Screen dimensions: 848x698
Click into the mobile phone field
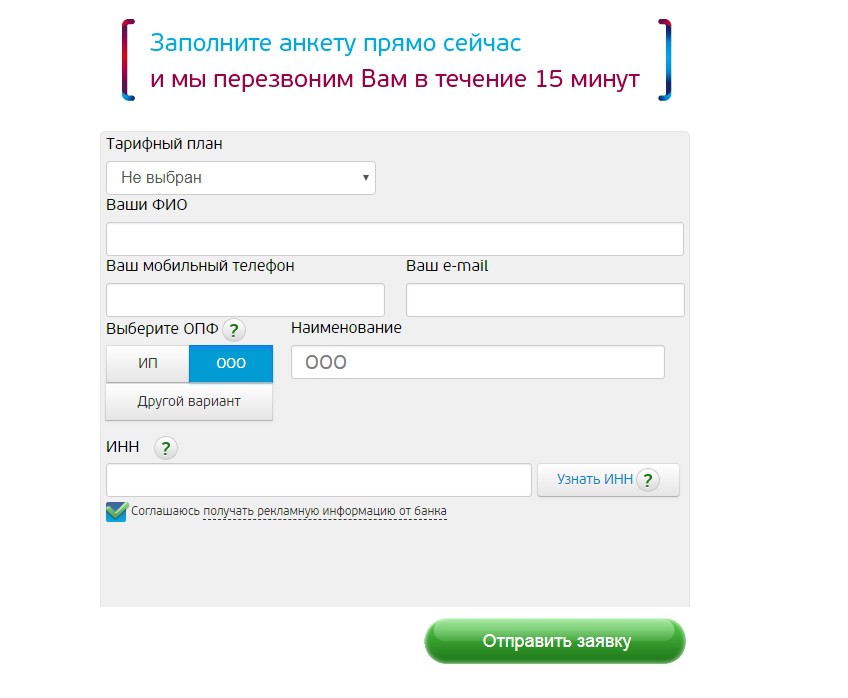point(245,300)
